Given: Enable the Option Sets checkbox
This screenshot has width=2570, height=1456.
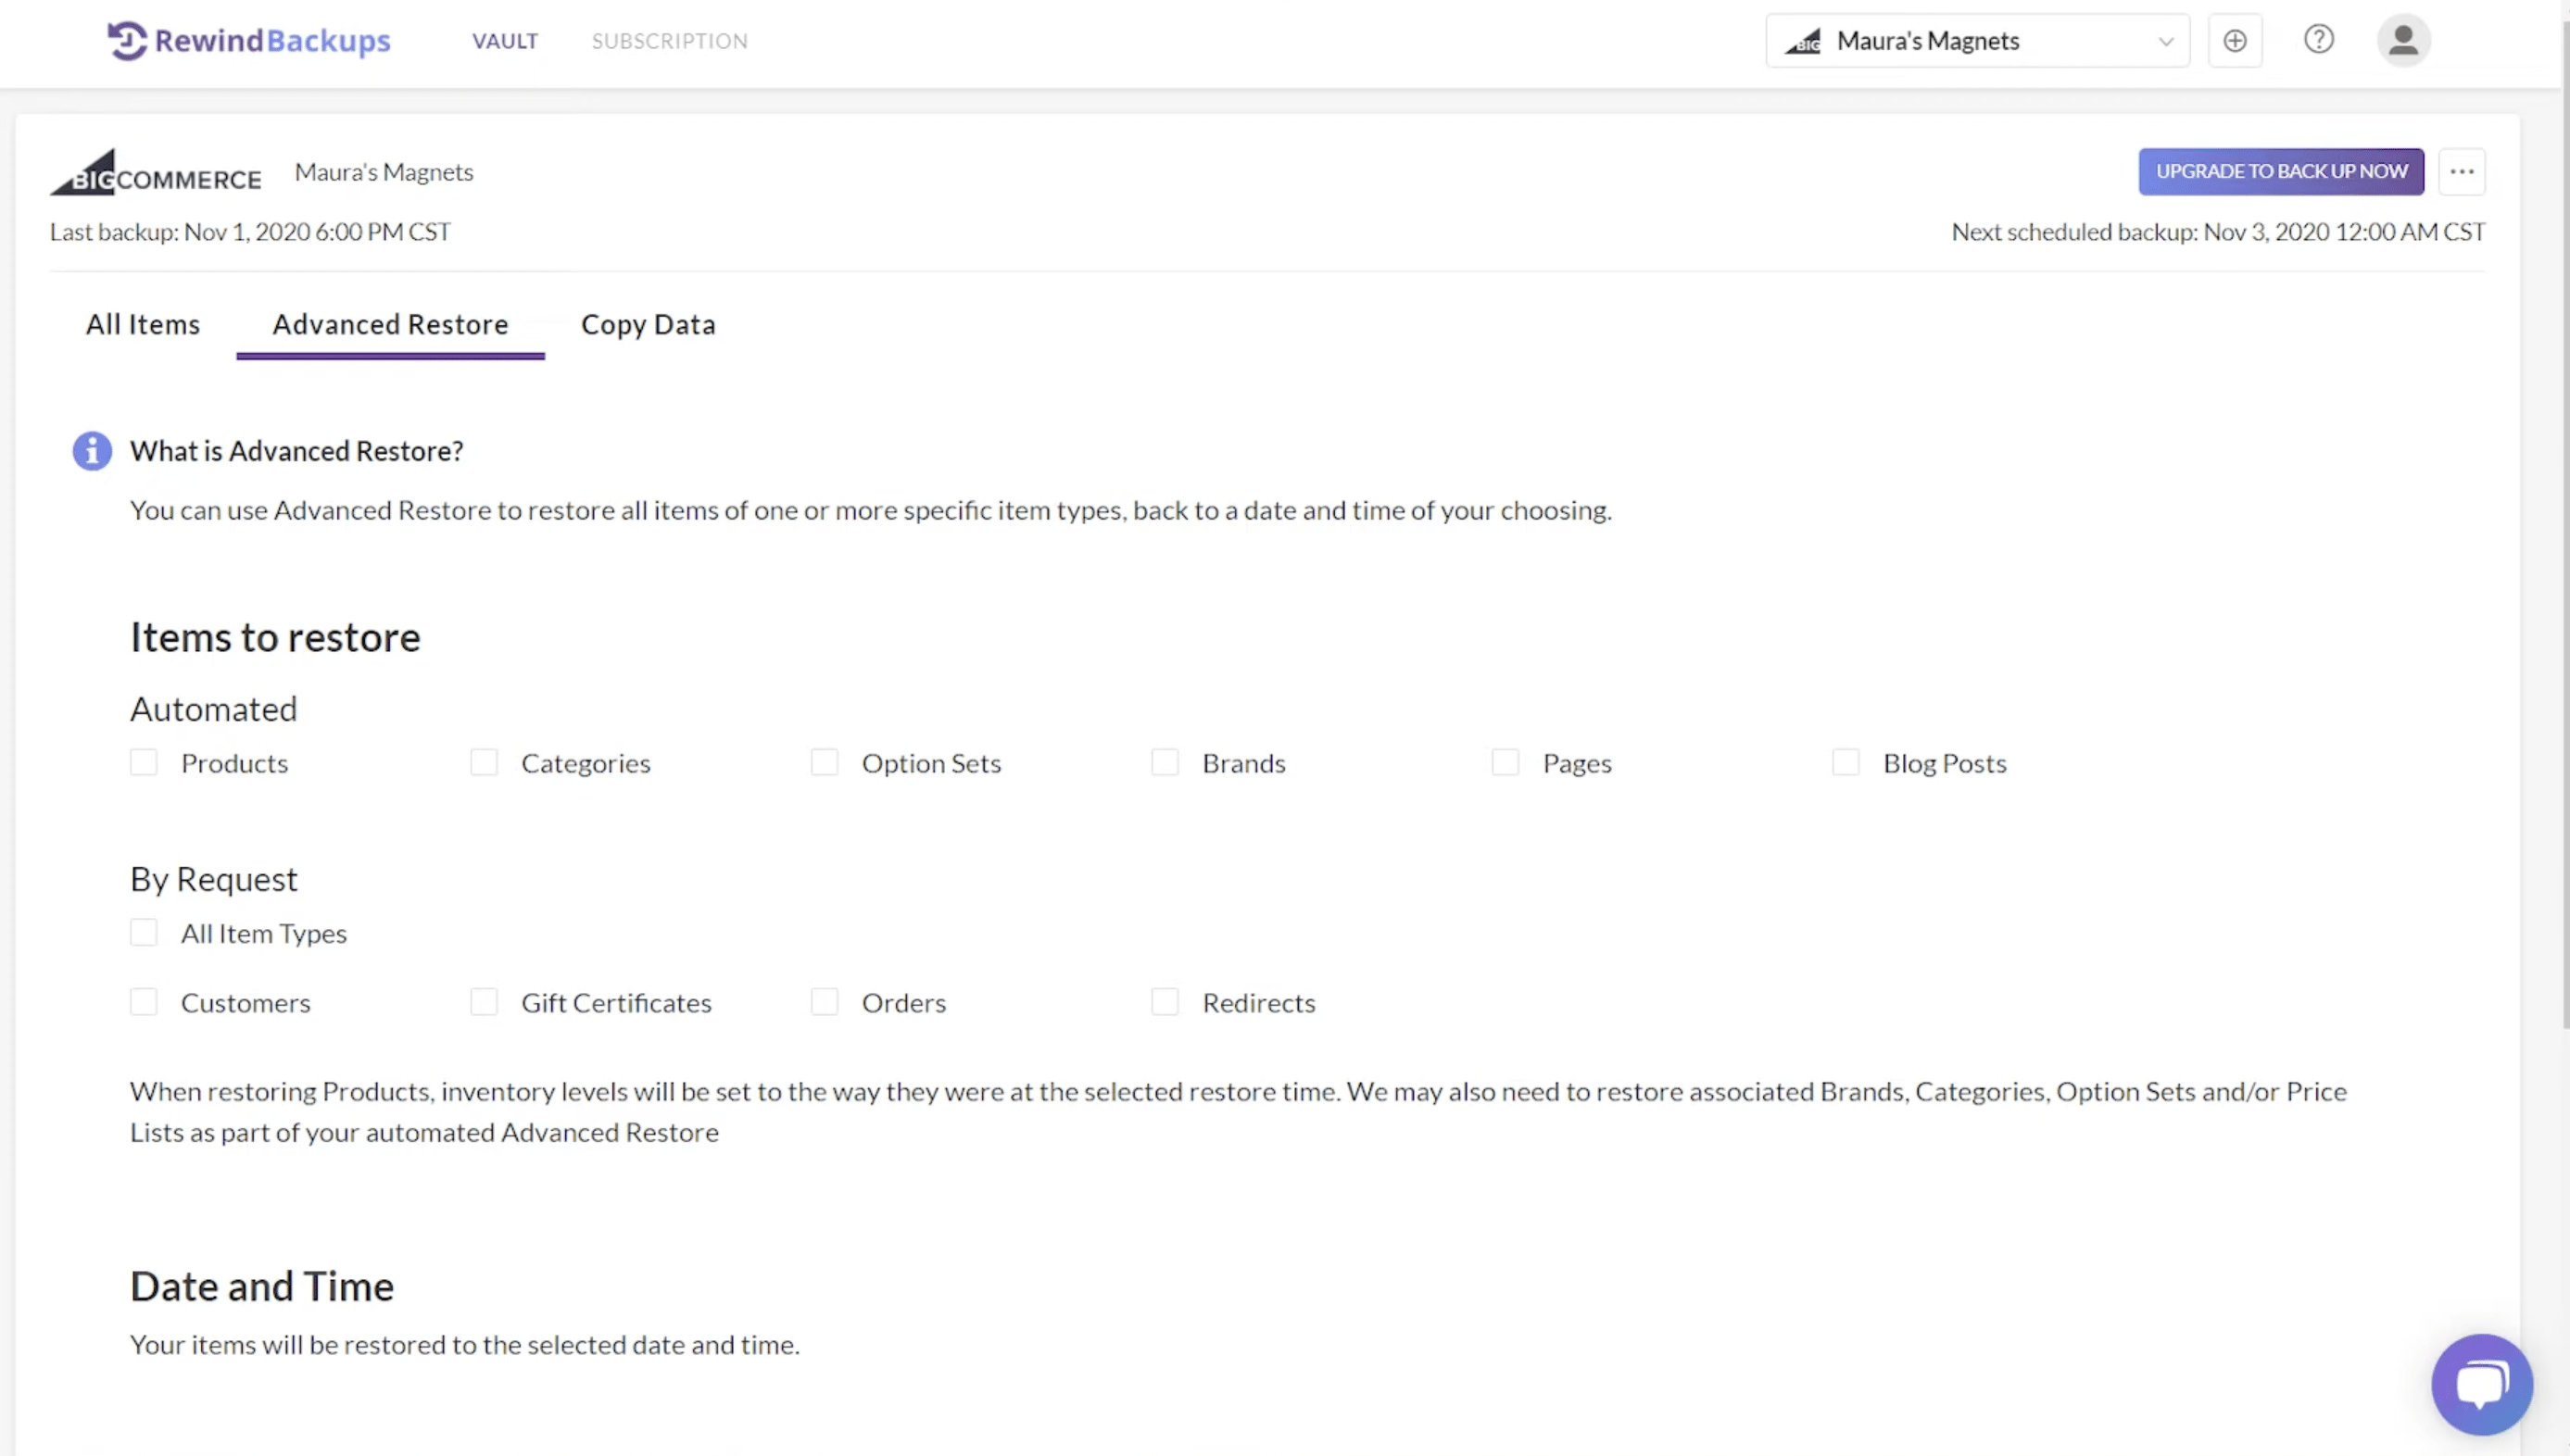Looking at the screenshot, I should coord(824,763).
